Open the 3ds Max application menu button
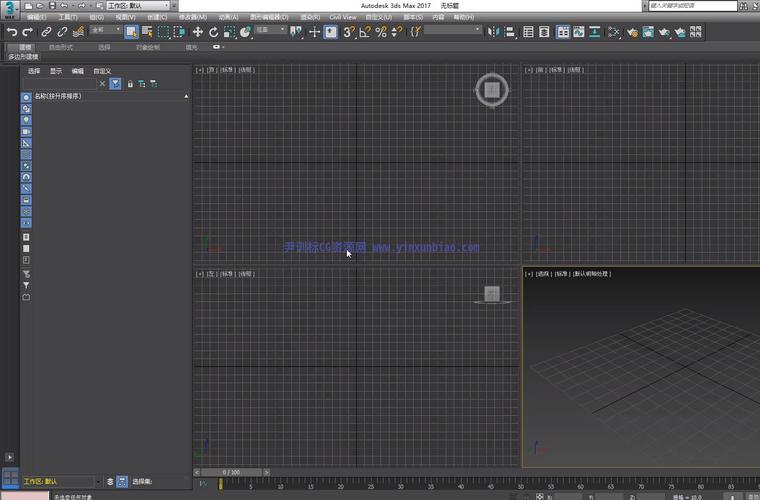The height and width of the screenshot is (500, 760). [x=9, y=9]
